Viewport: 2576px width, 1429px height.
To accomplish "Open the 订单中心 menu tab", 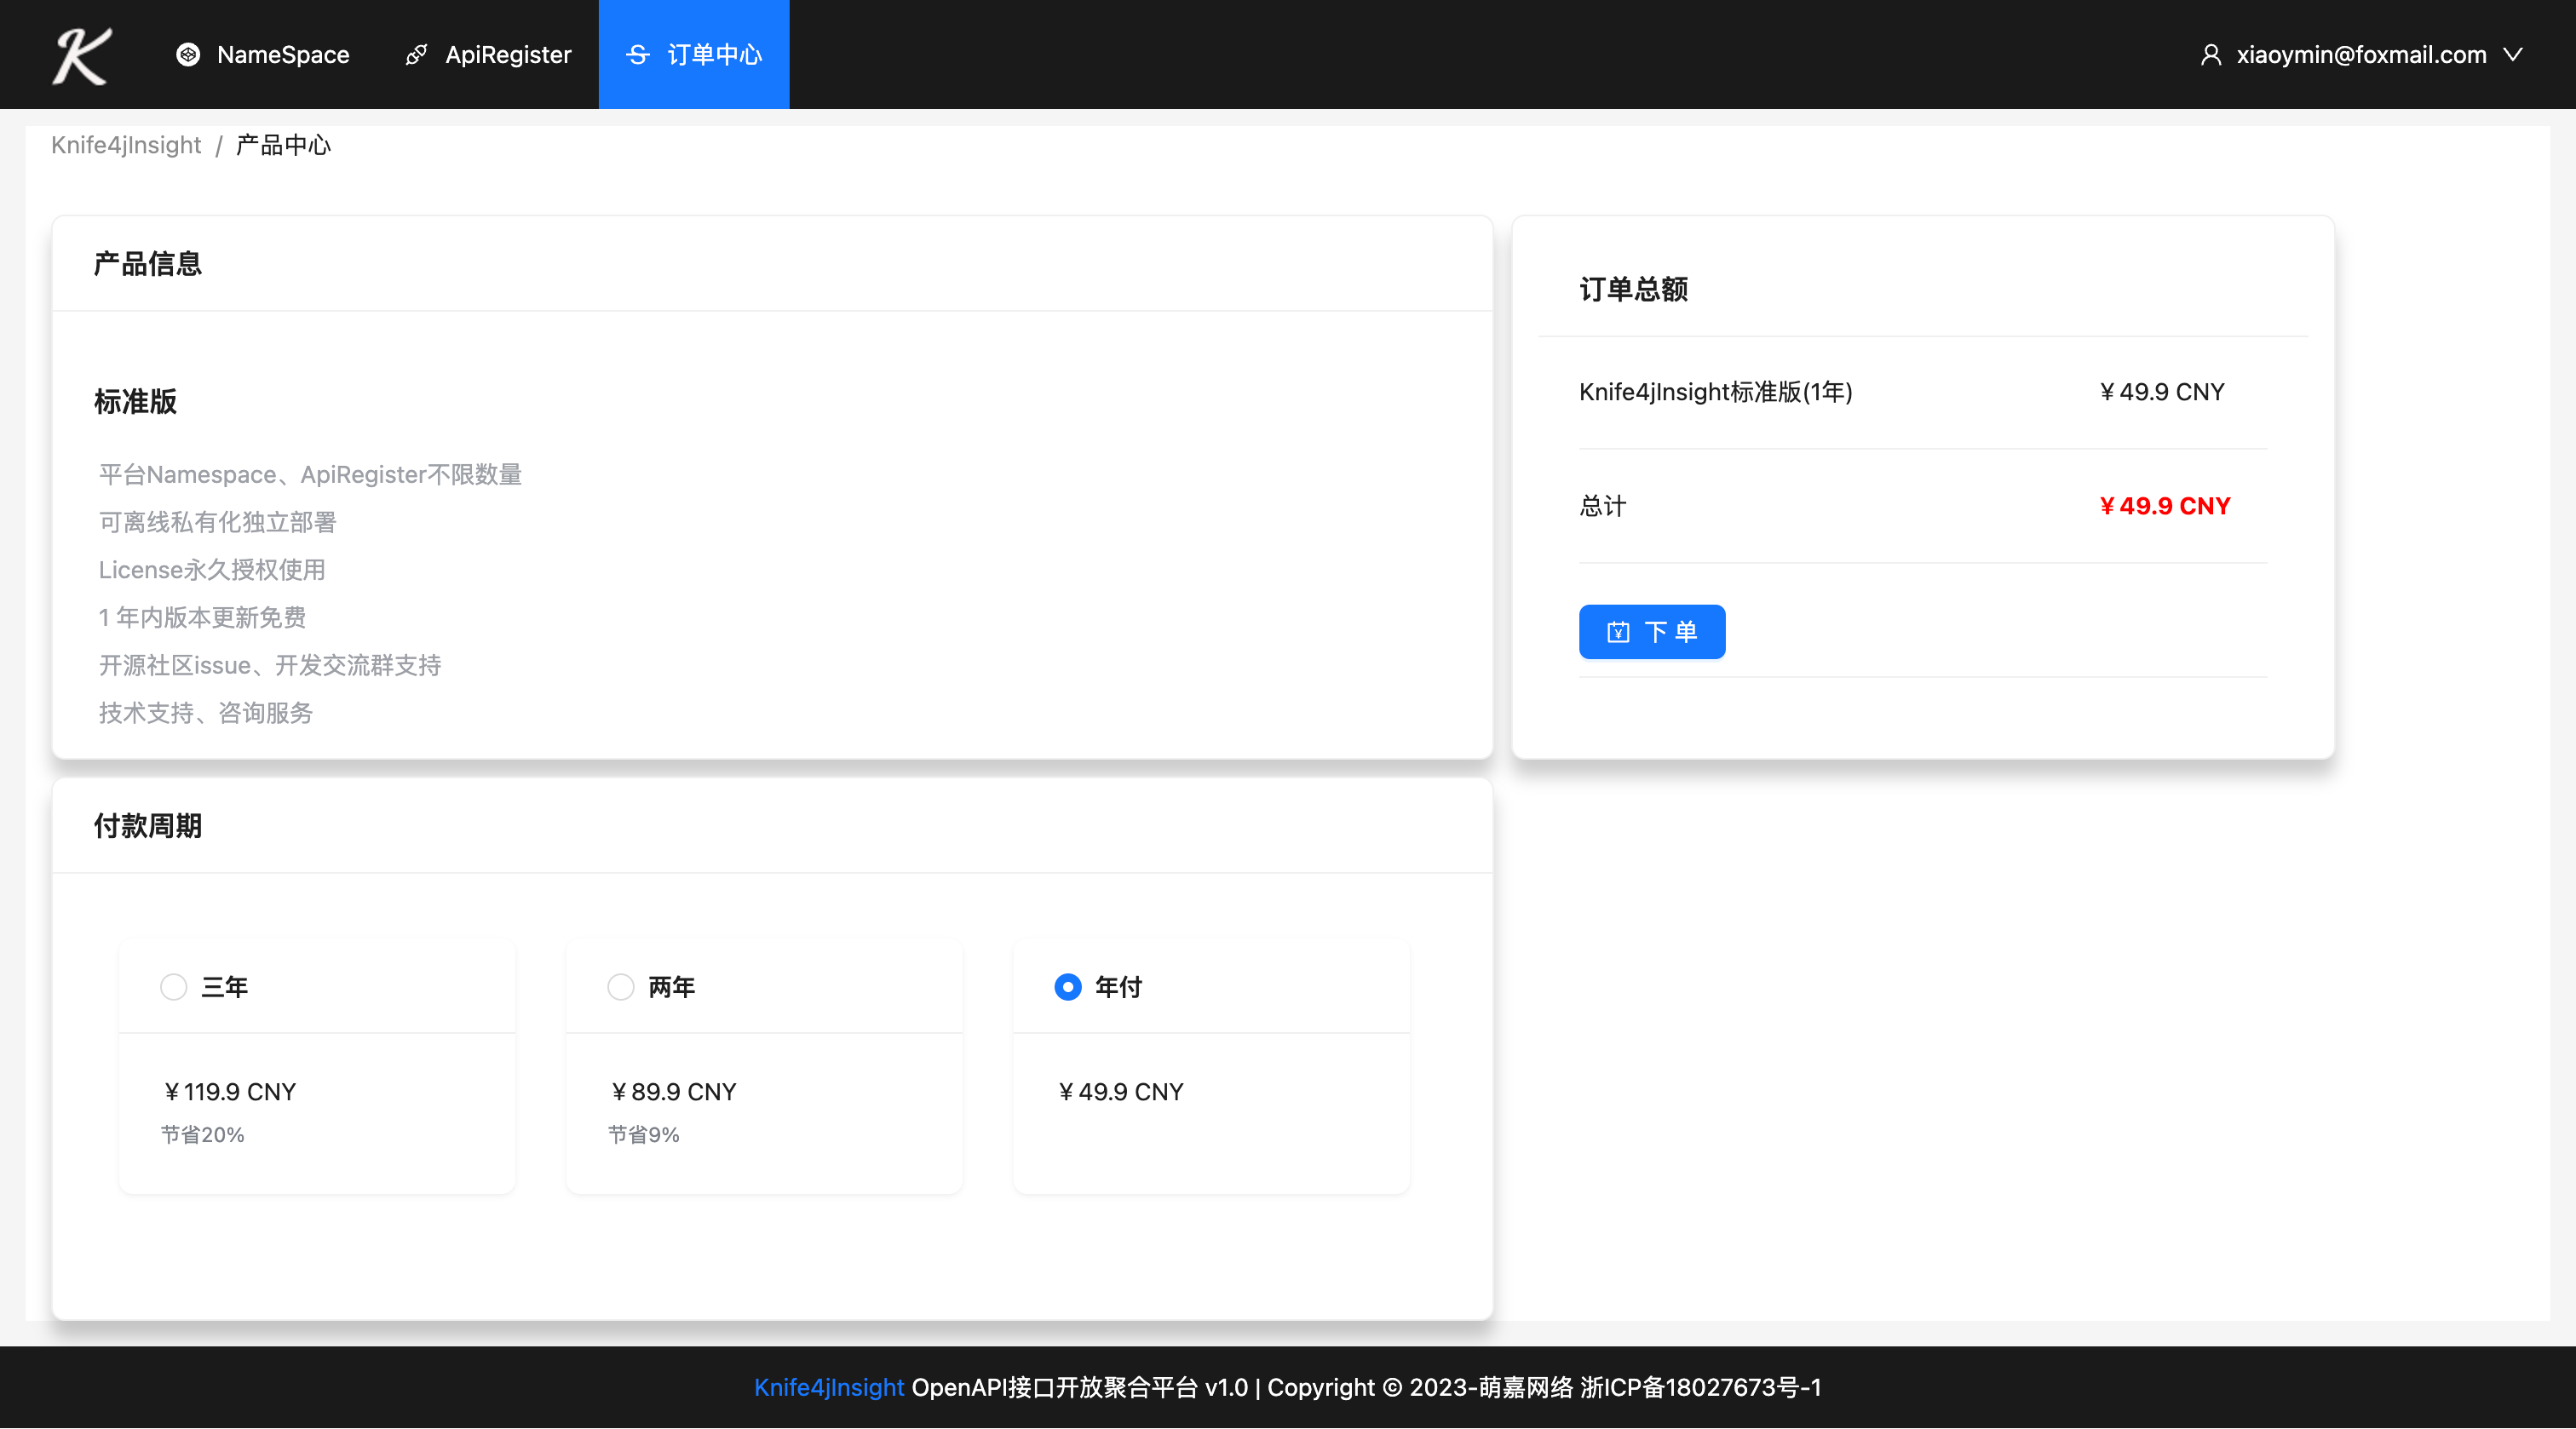I will coord(694,55).
